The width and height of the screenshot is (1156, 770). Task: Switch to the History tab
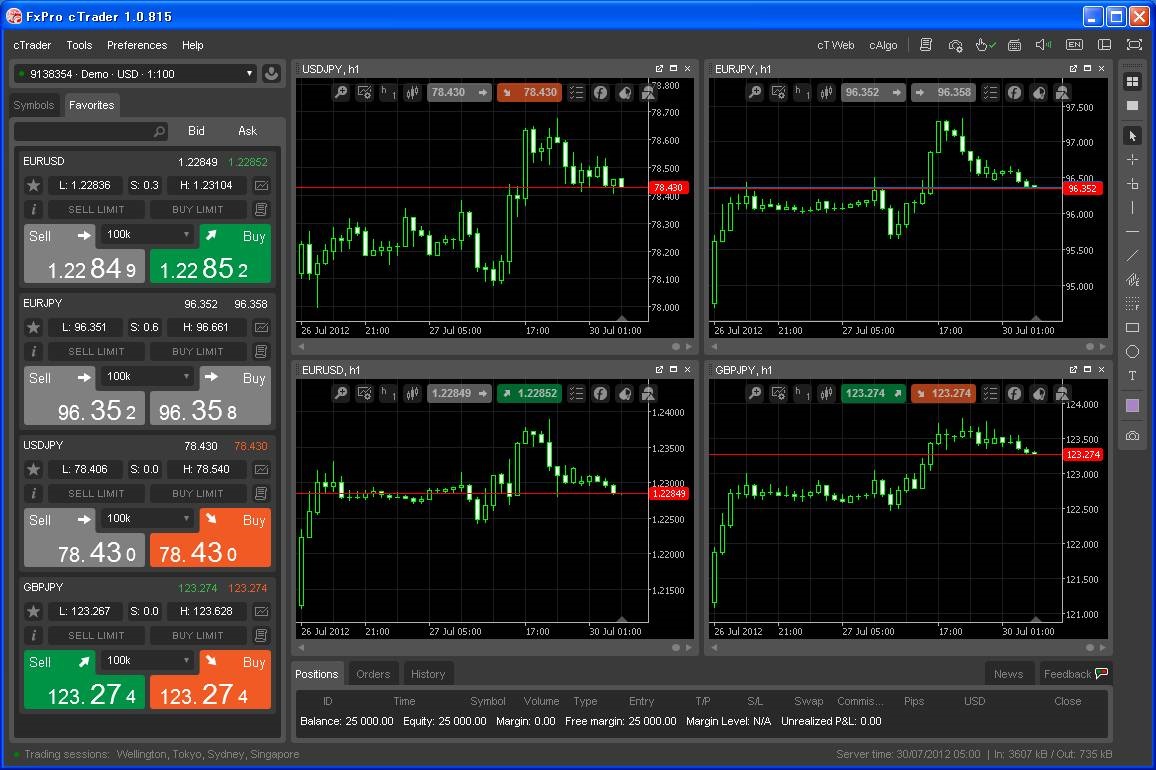coord(428,674)
